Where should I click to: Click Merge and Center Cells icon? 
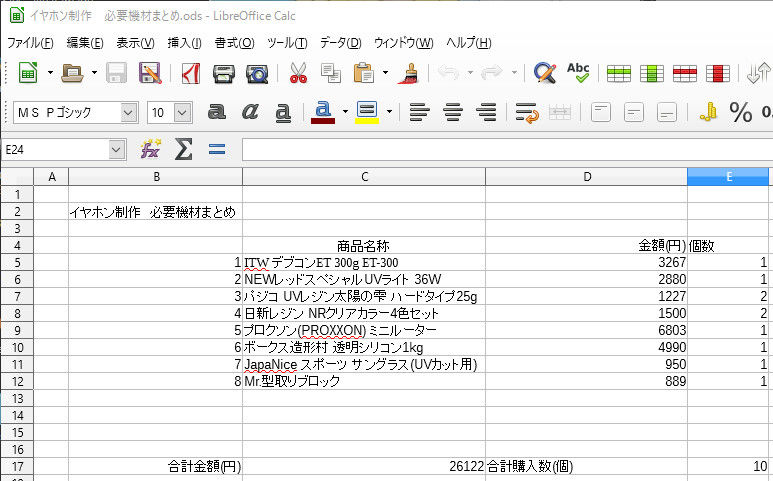pos(560,113)
